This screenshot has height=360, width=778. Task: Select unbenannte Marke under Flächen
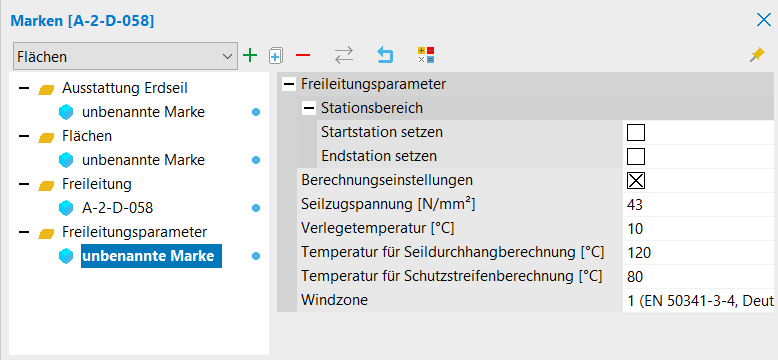click(x=143, y=160)
